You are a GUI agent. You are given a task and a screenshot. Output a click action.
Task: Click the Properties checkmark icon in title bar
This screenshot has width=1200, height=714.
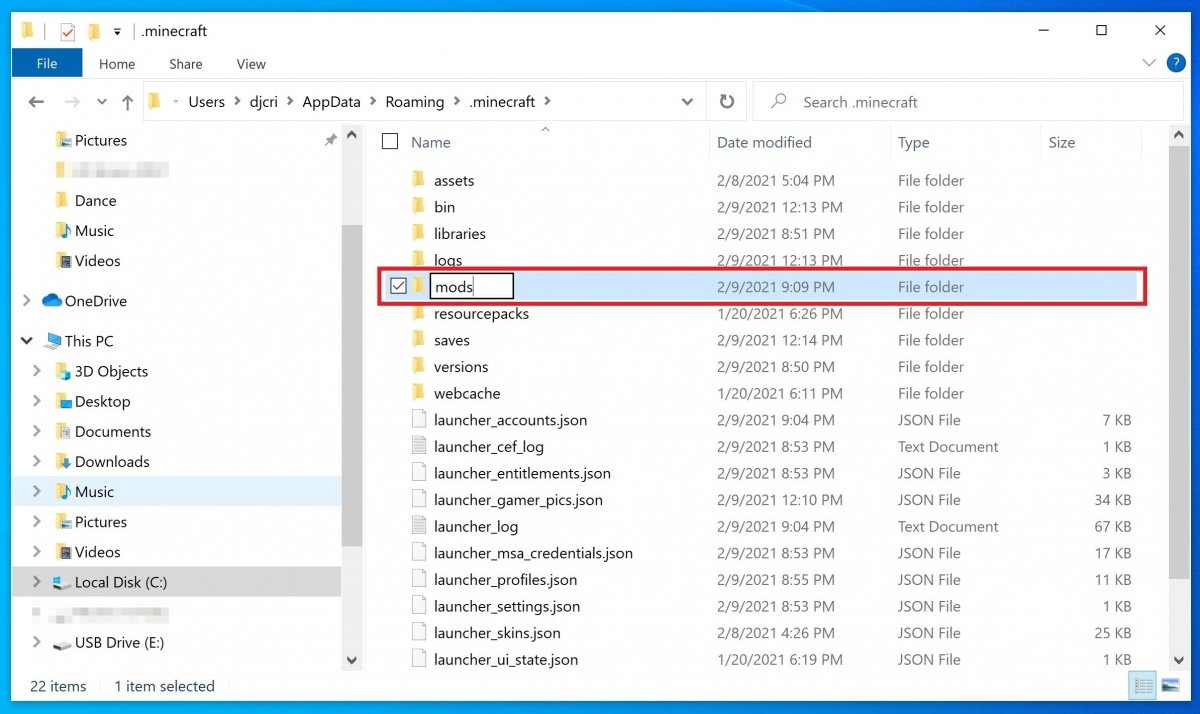coord(67,32)
